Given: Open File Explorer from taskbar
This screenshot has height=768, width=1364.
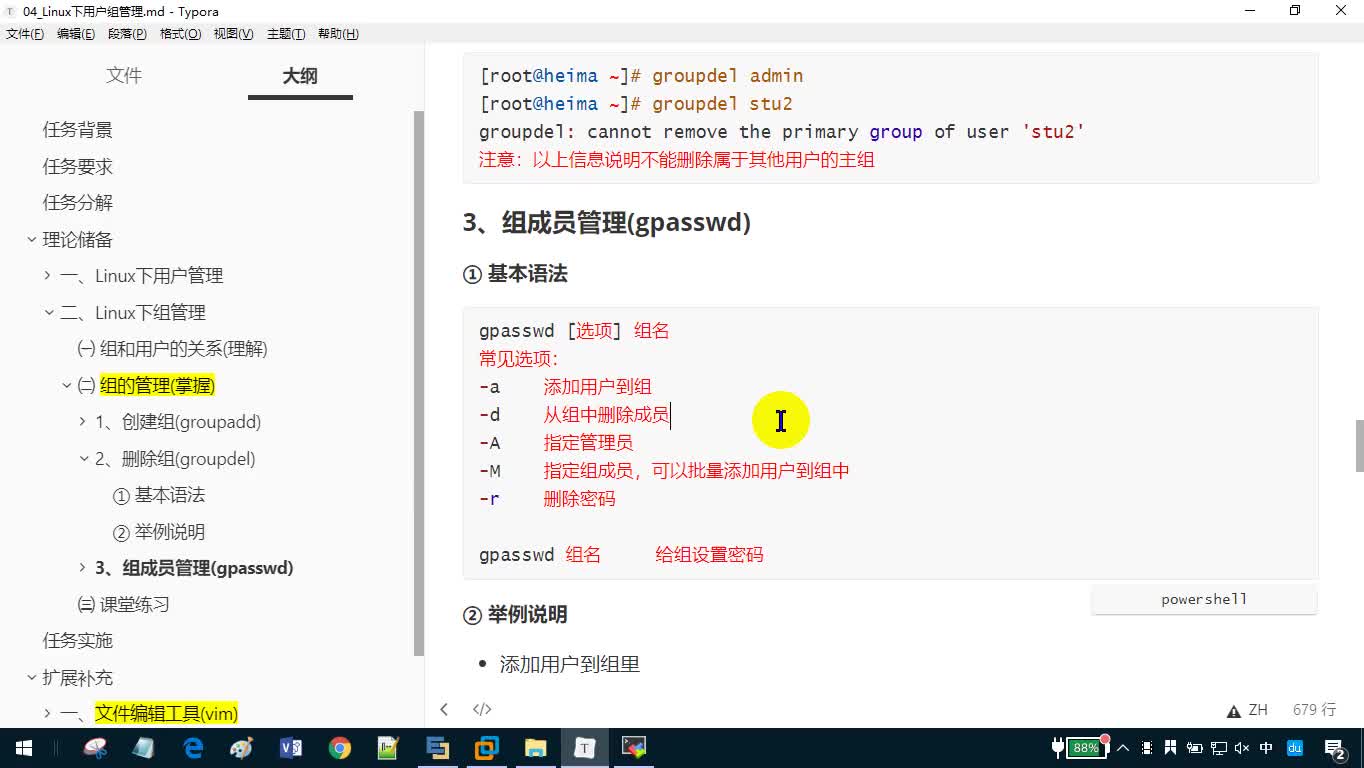Looking at the screenshot, I should [536, 748].
